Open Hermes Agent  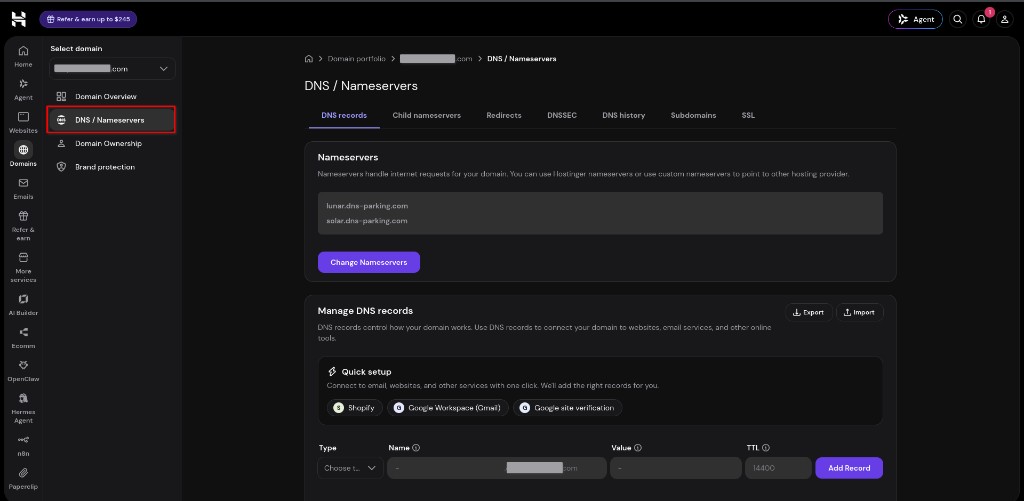(x=24, y=408)
